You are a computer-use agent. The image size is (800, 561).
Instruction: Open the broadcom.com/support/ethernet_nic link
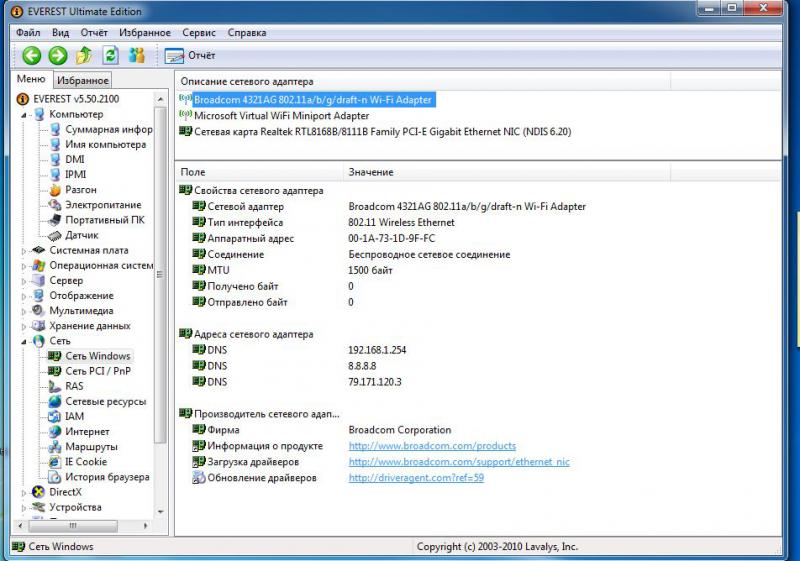[x=459, y=462]
